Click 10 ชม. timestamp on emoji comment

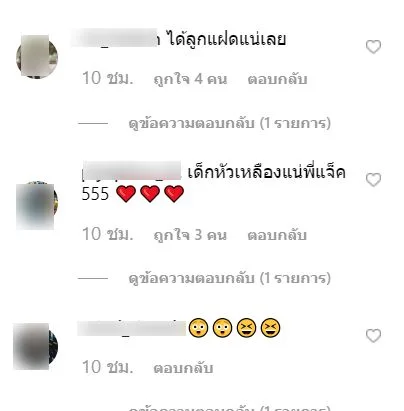click(x=108, y=367)
